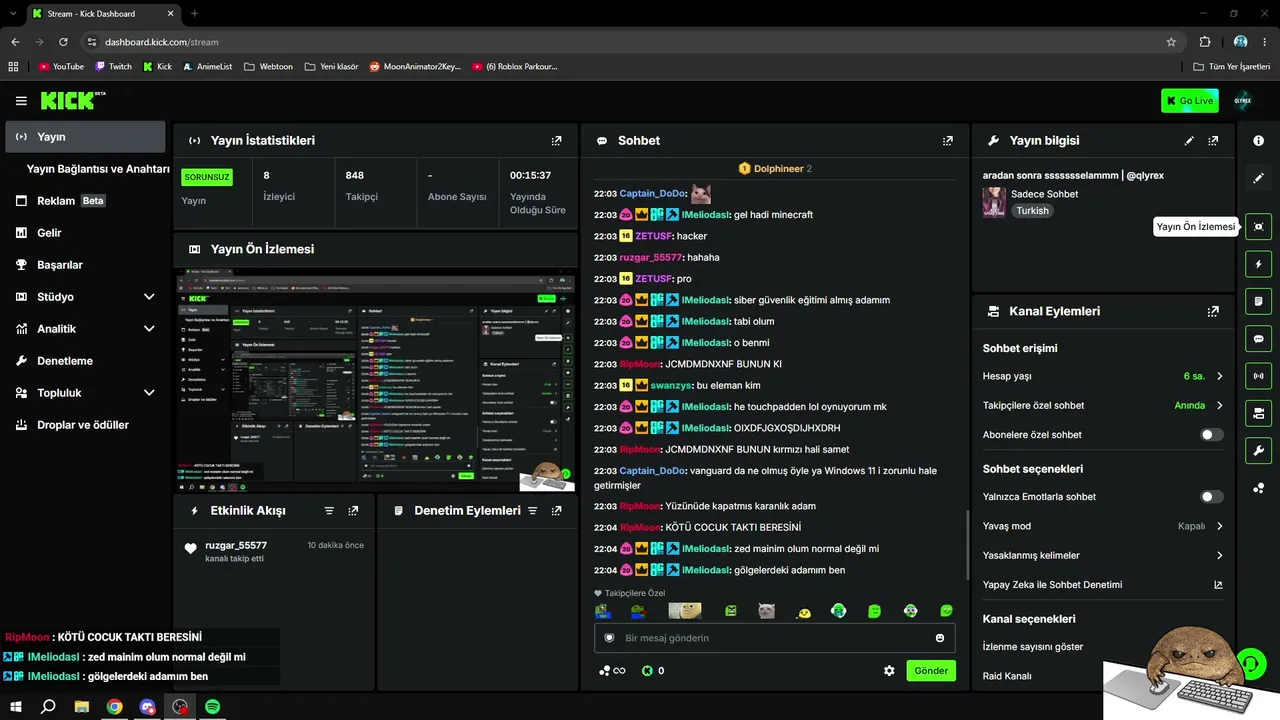Open filter options for Etkinlik Akışı
This screenshot has width=1280, height=720.
pos(329,511)
